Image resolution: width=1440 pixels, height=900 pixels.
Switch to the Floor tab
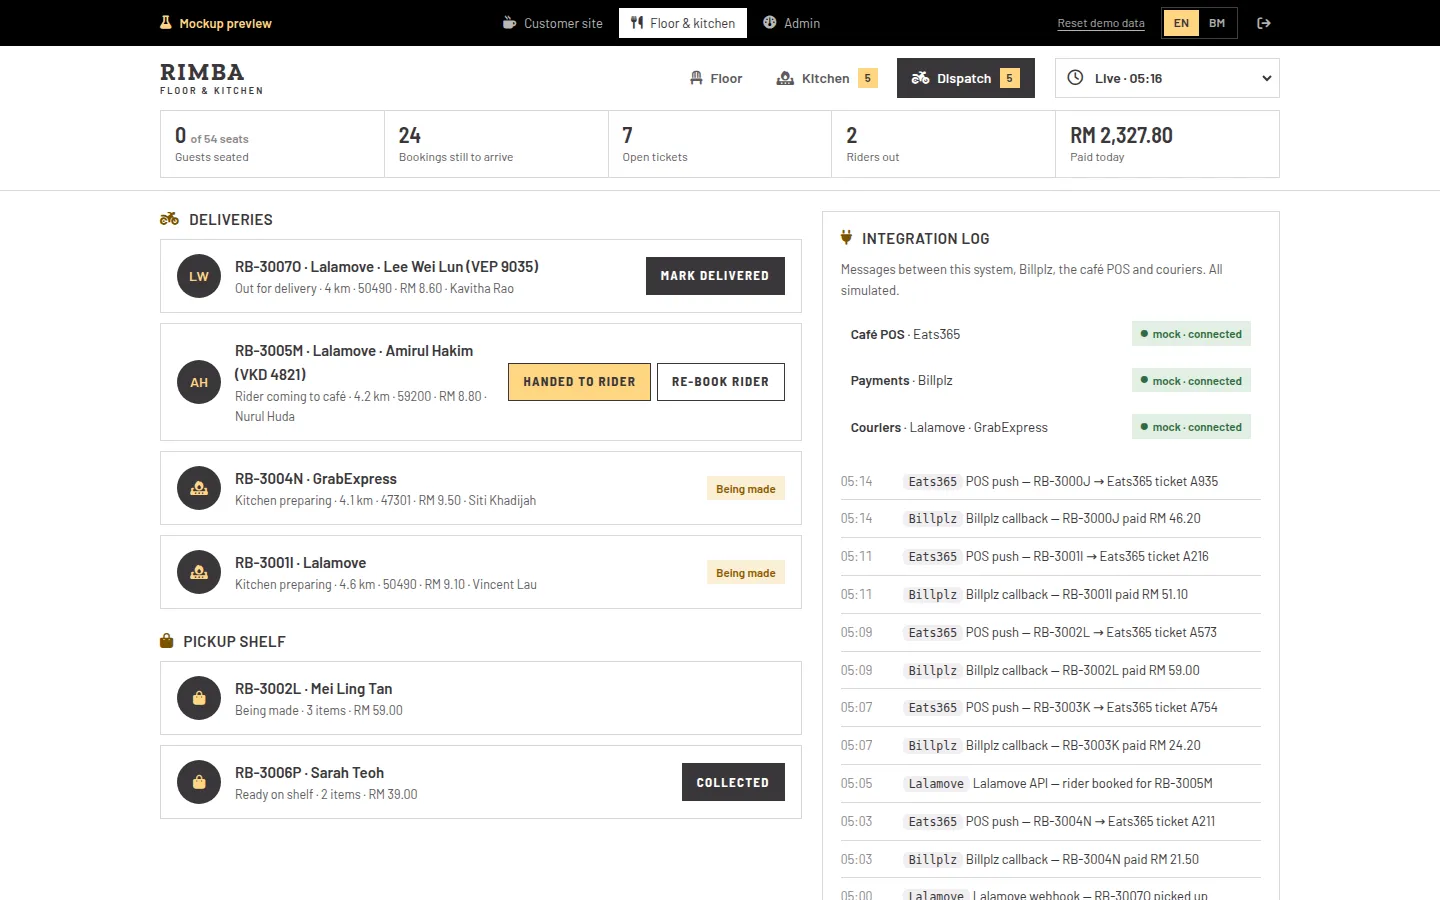pyautogui.click(x=716, y=78)
